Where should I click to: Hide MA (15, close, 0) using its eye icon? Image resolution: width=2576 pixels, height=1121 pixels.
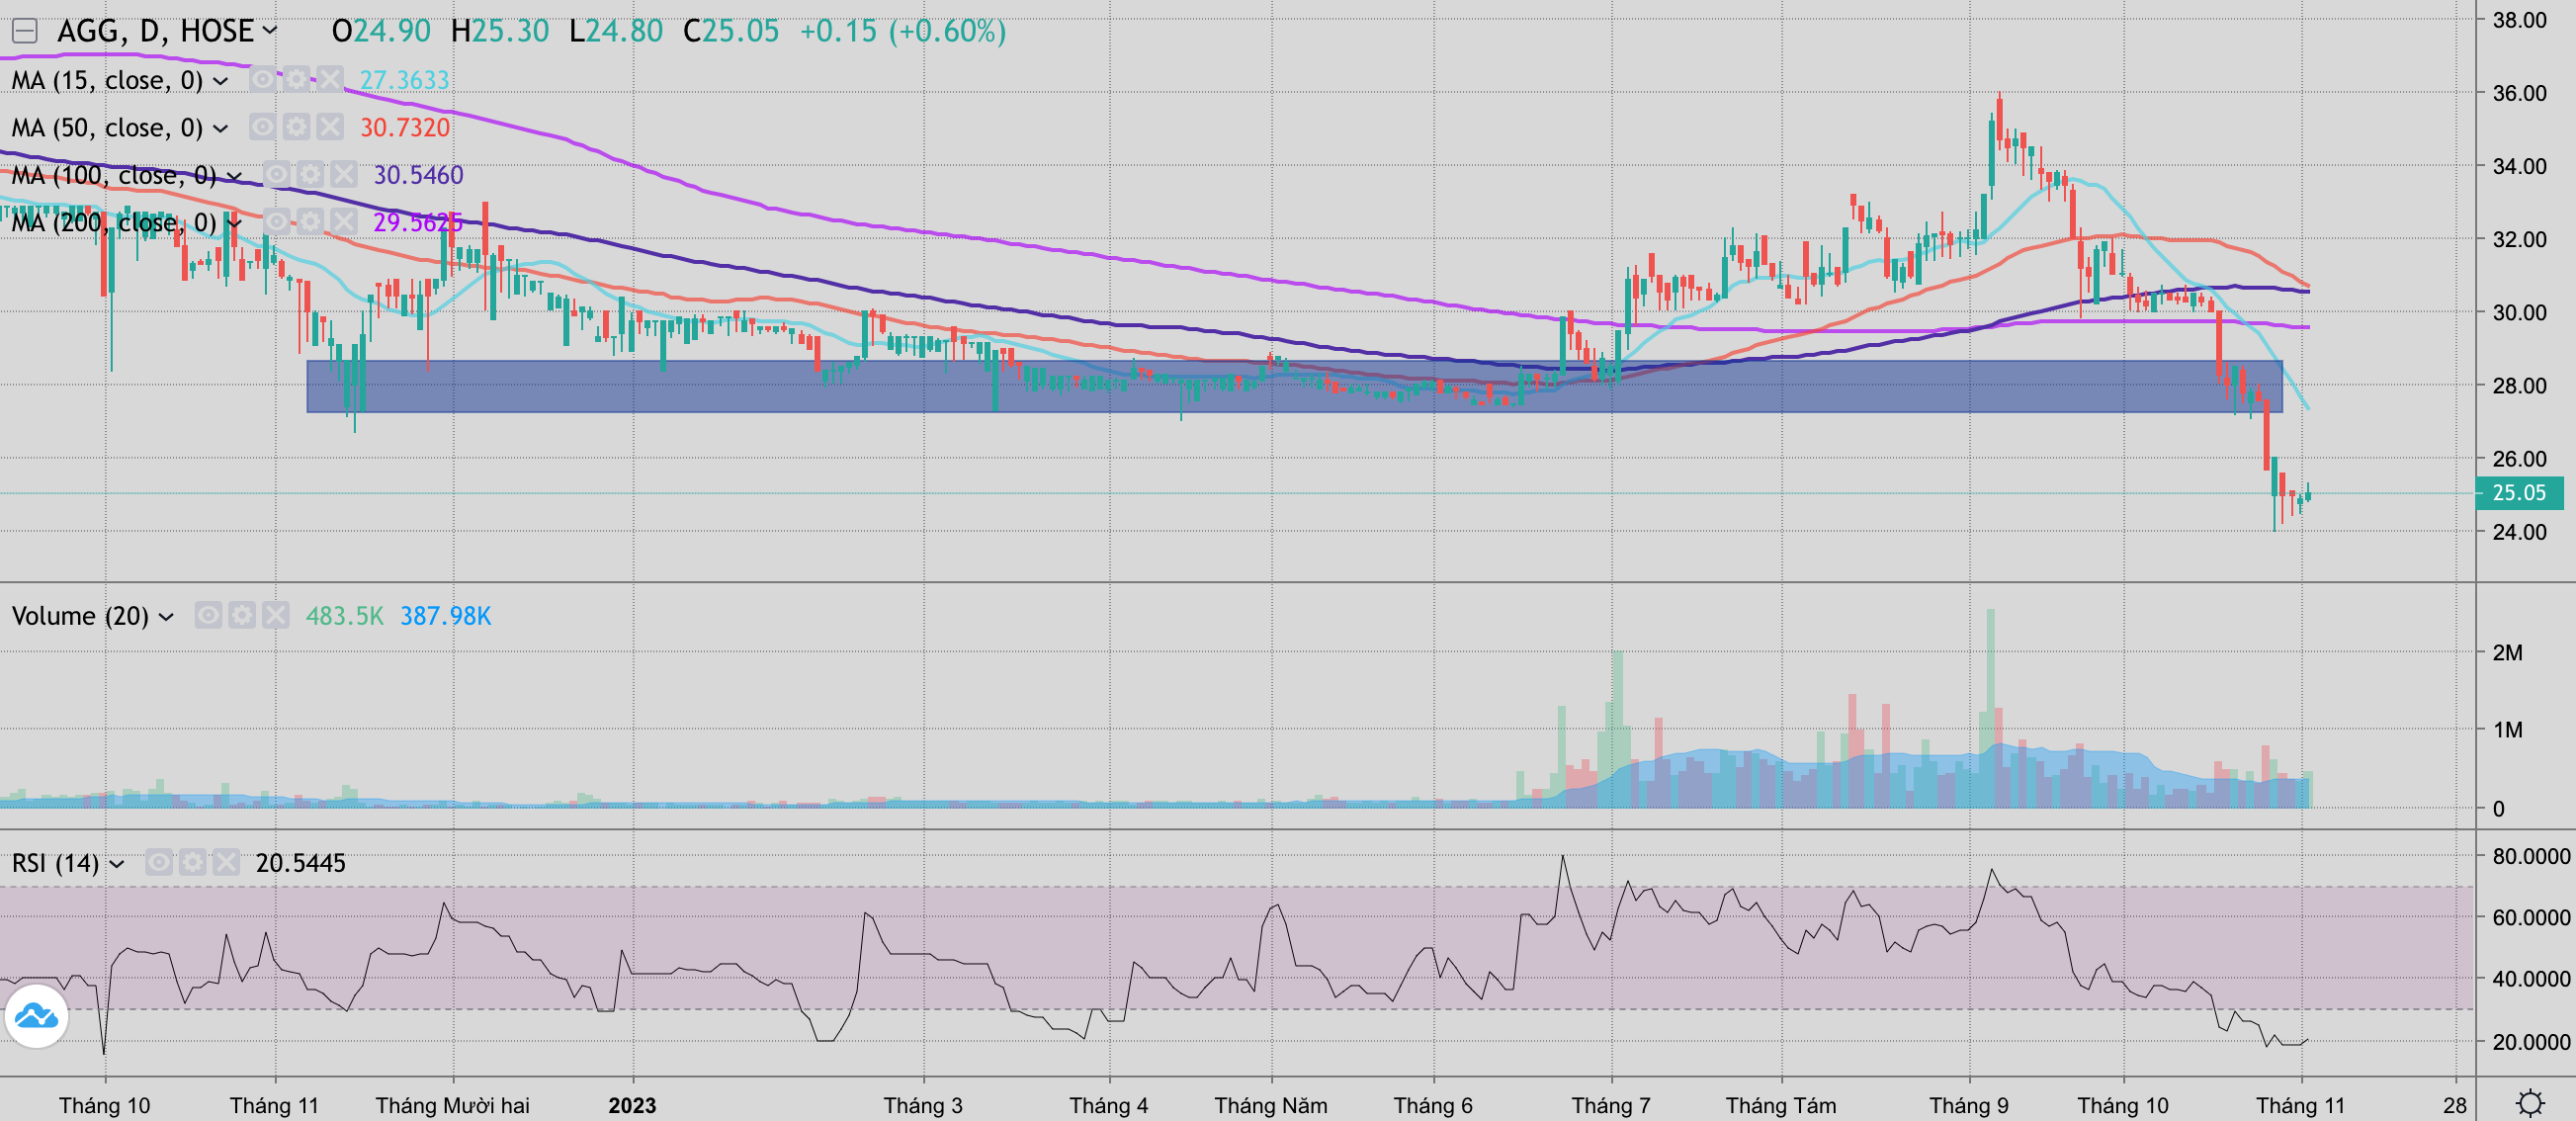(x=263, y=79)
